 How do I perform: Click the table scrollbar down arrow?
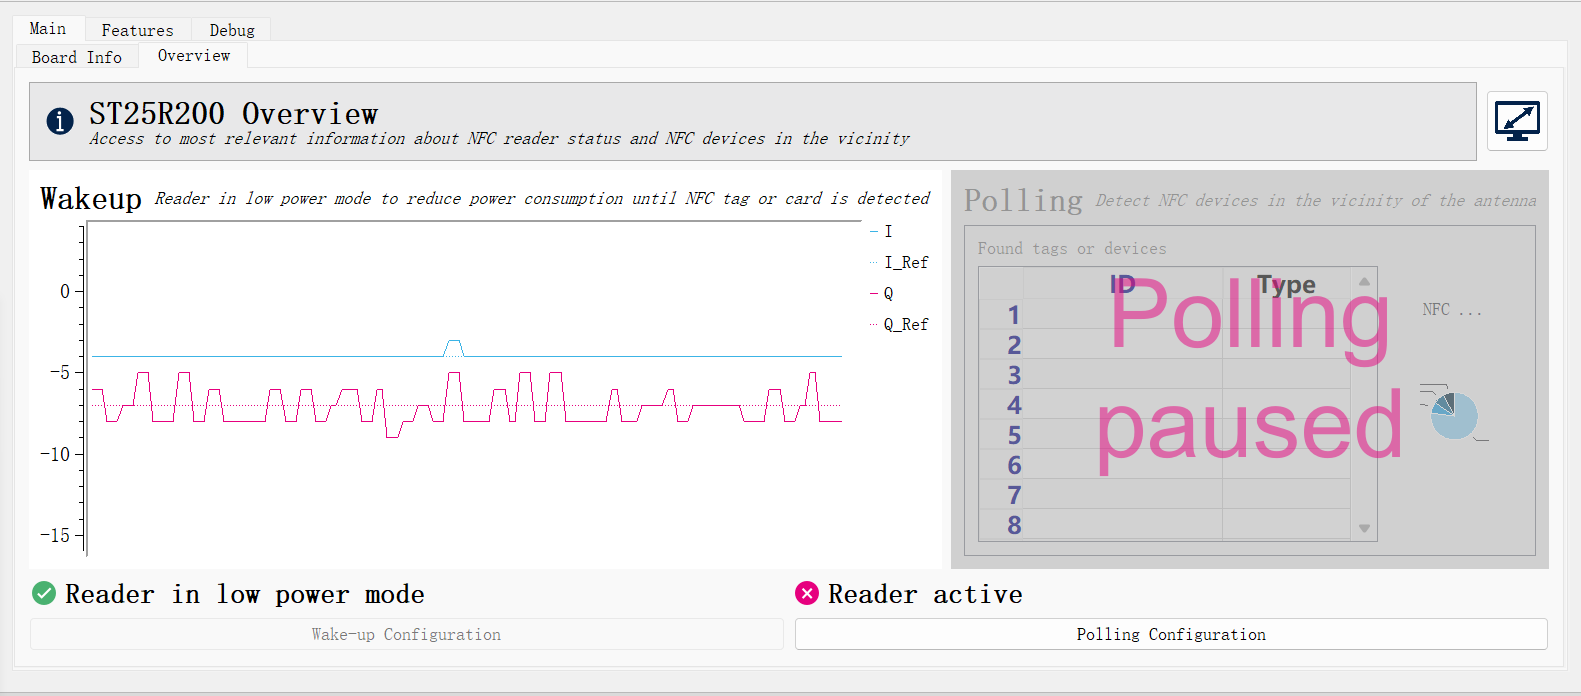(1364, 528)
